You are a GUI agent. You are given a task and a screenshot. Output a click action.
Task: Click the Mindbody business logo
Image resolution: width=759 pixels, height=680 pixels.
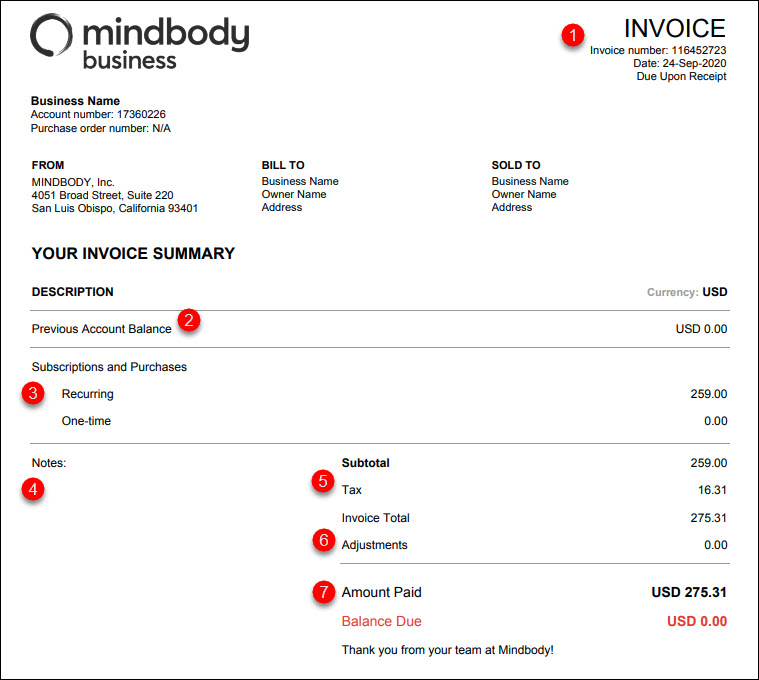[139, 42]
